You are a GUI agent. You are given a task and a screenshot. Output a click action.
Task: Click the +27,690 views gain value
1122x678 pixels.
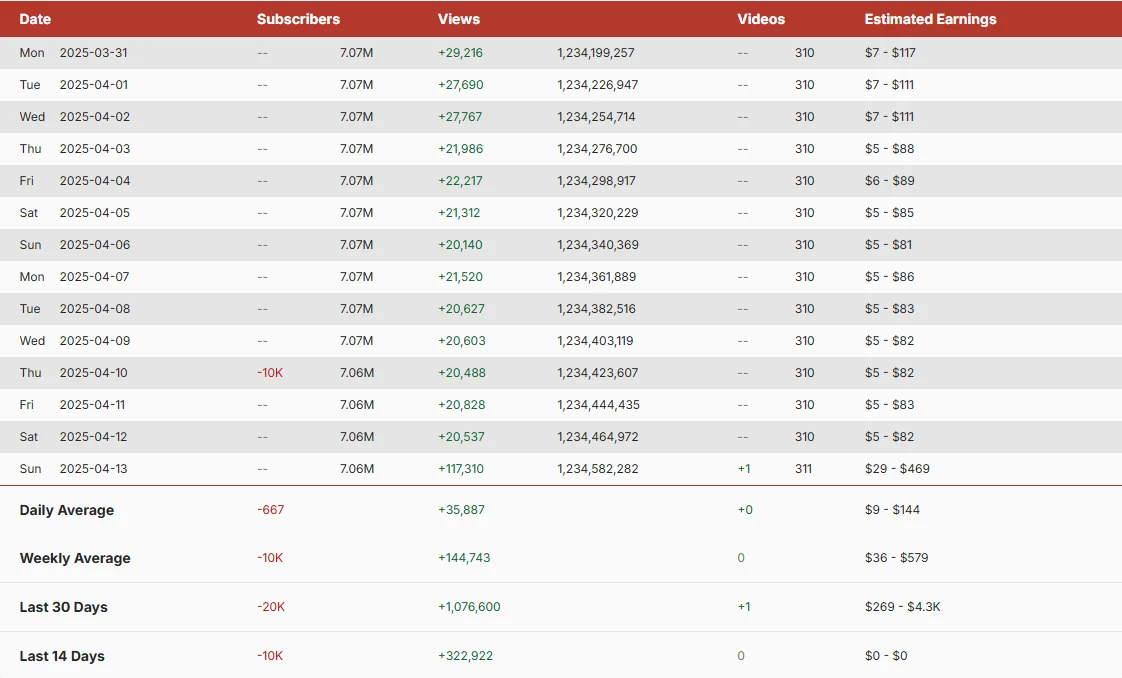[461, 85]
